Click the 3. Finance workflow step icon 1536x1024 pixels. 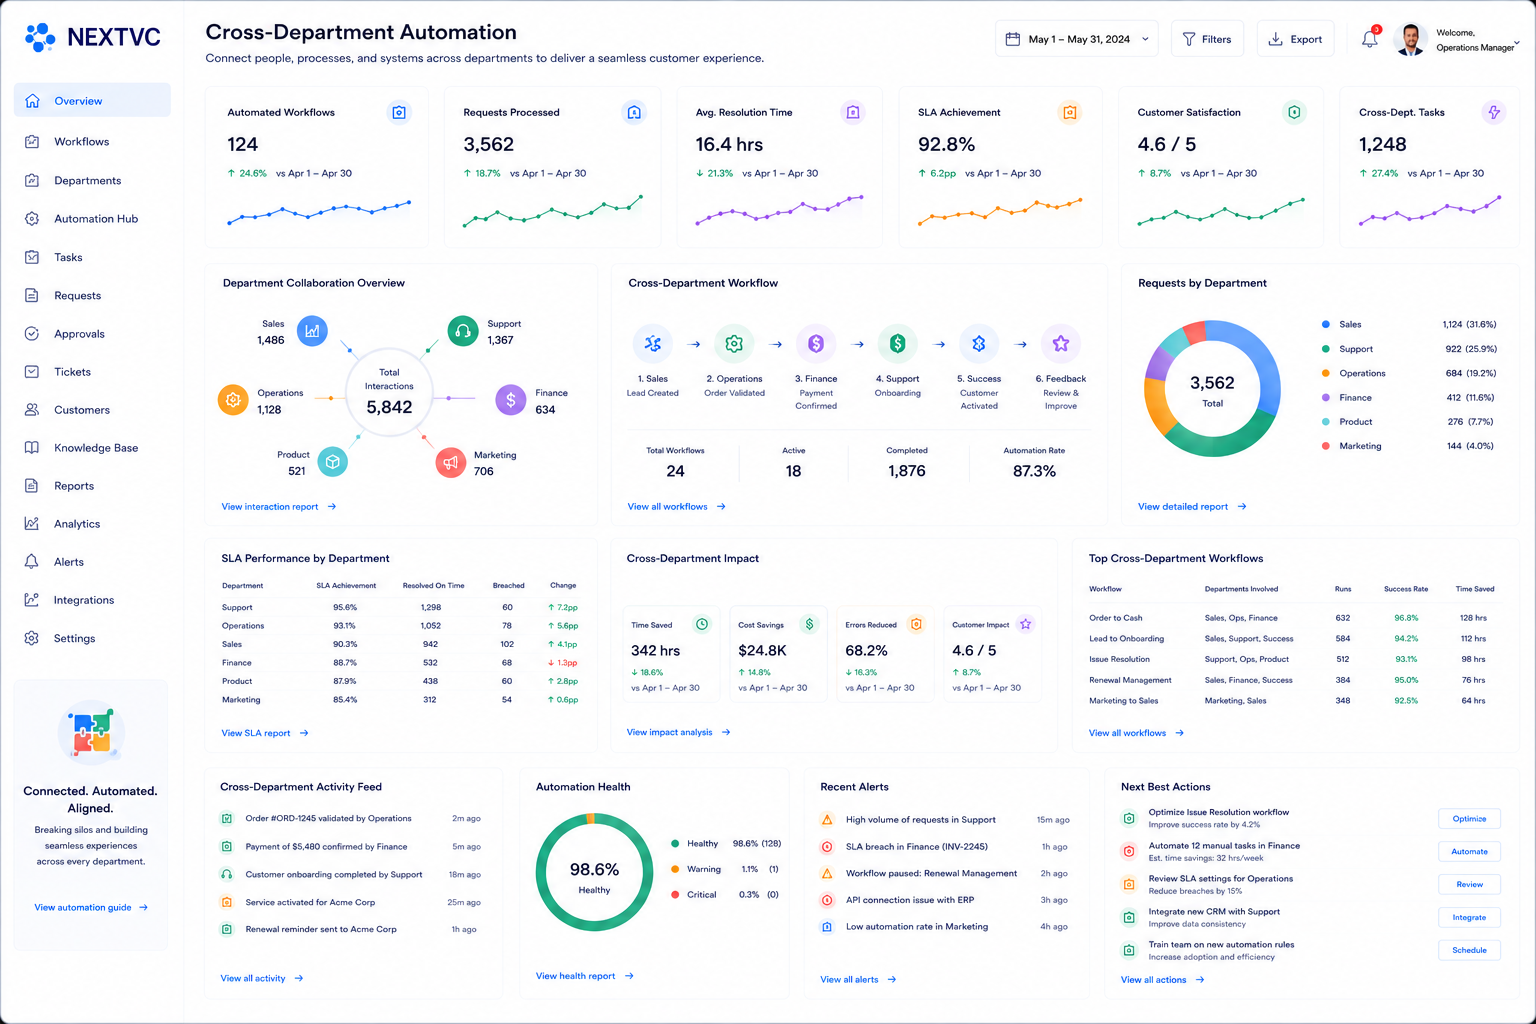[816, 344]
